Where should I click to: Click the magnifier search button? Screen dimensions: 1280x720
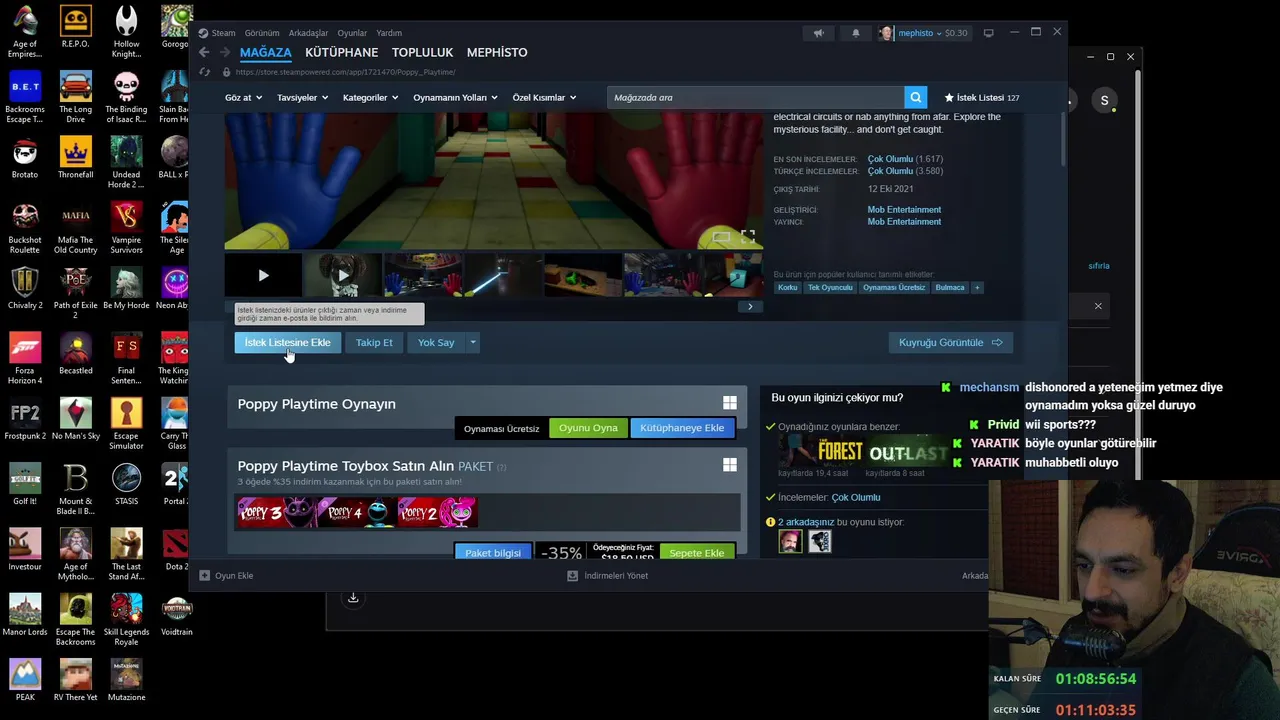click(x=915, y=97)
